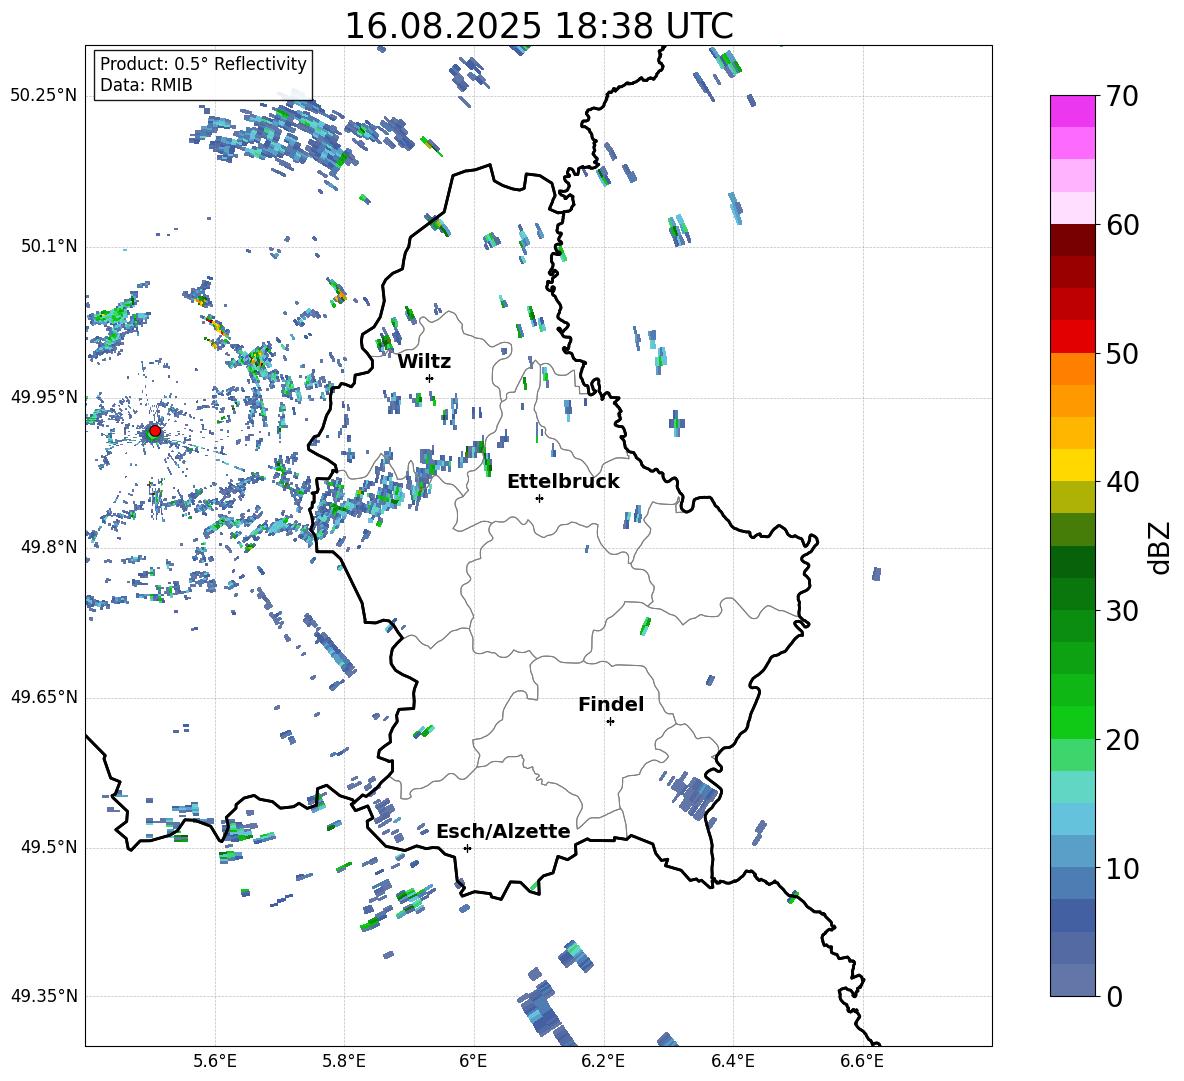The image size is (1184, 1081).
Task: Click the 6.6°E longitude label
Action: point(862,1061)
